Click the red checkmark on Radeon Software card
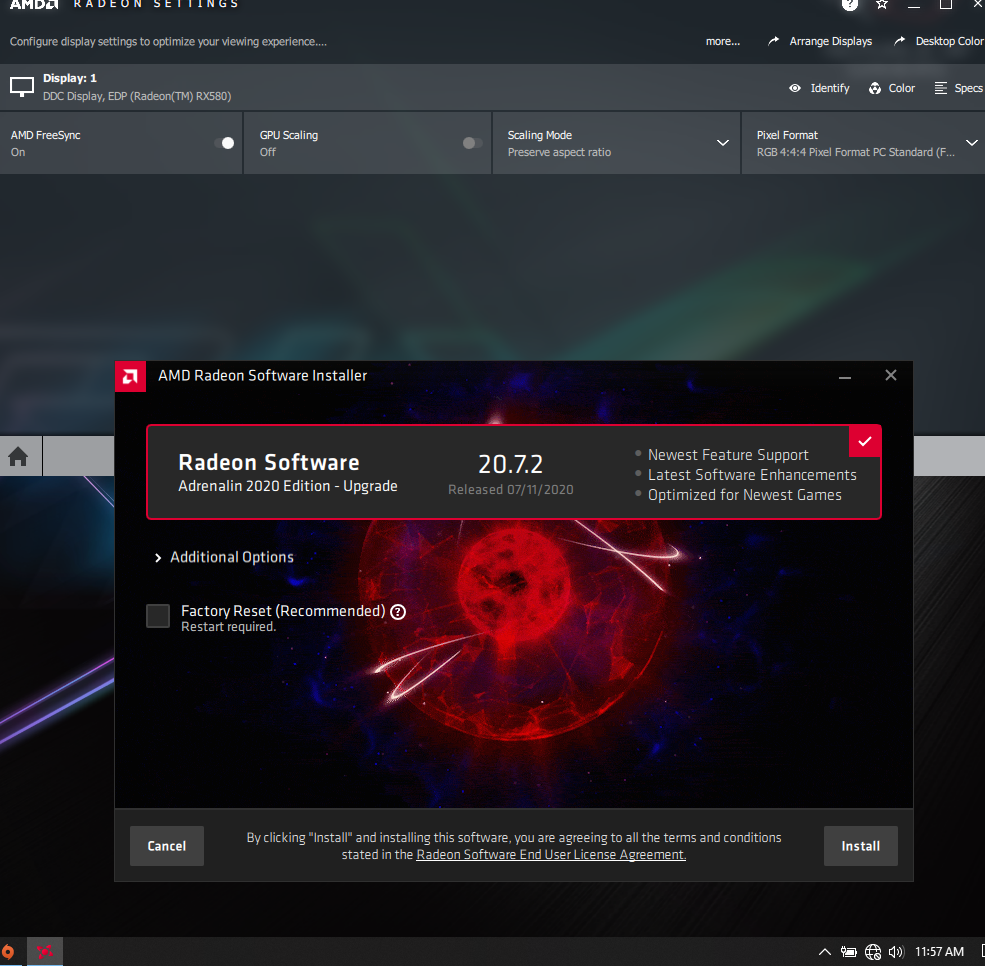The image size is (985, 966). 865,442
